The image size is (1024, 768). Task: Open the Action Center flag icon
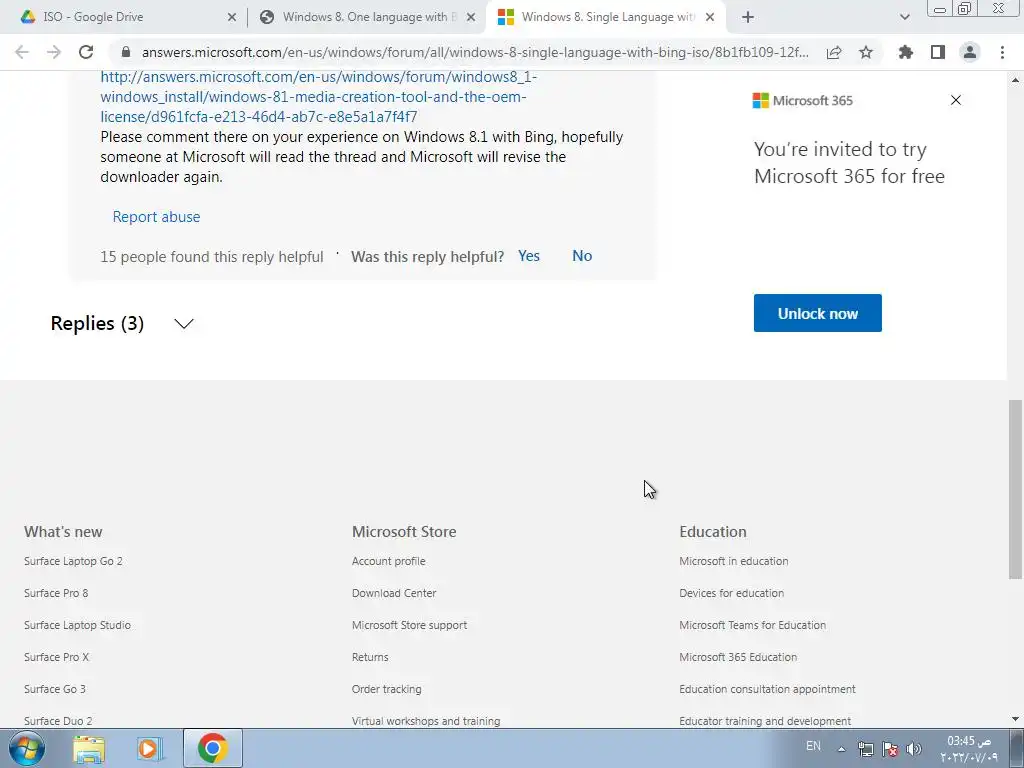pyautogui.click(x=889, y=749)
